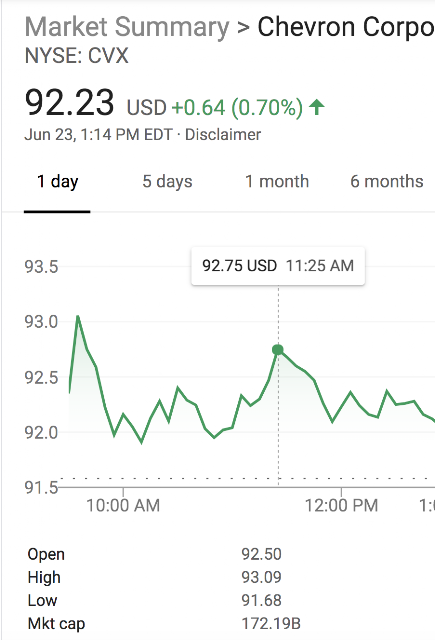Viewport: 435px width, 640px height.
Task: Click the green up arrow icon
Action: click(317, 107)
